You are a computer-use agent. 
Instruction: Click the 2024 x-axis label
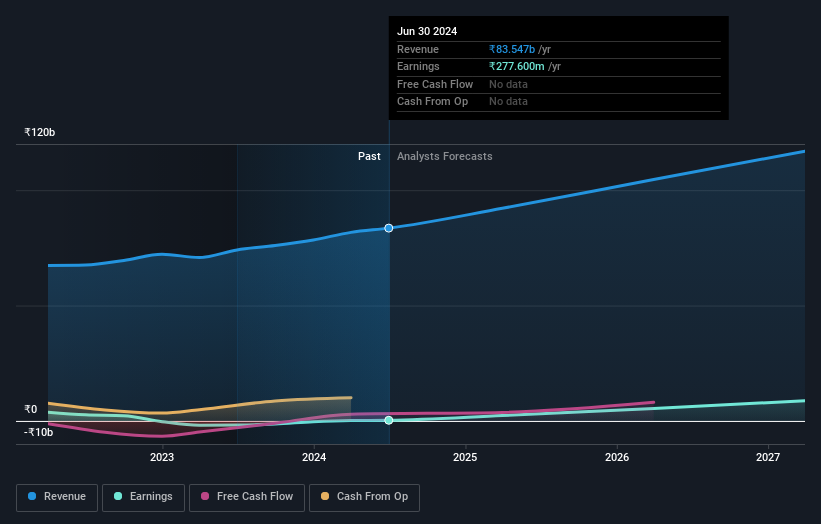(314, 457)
